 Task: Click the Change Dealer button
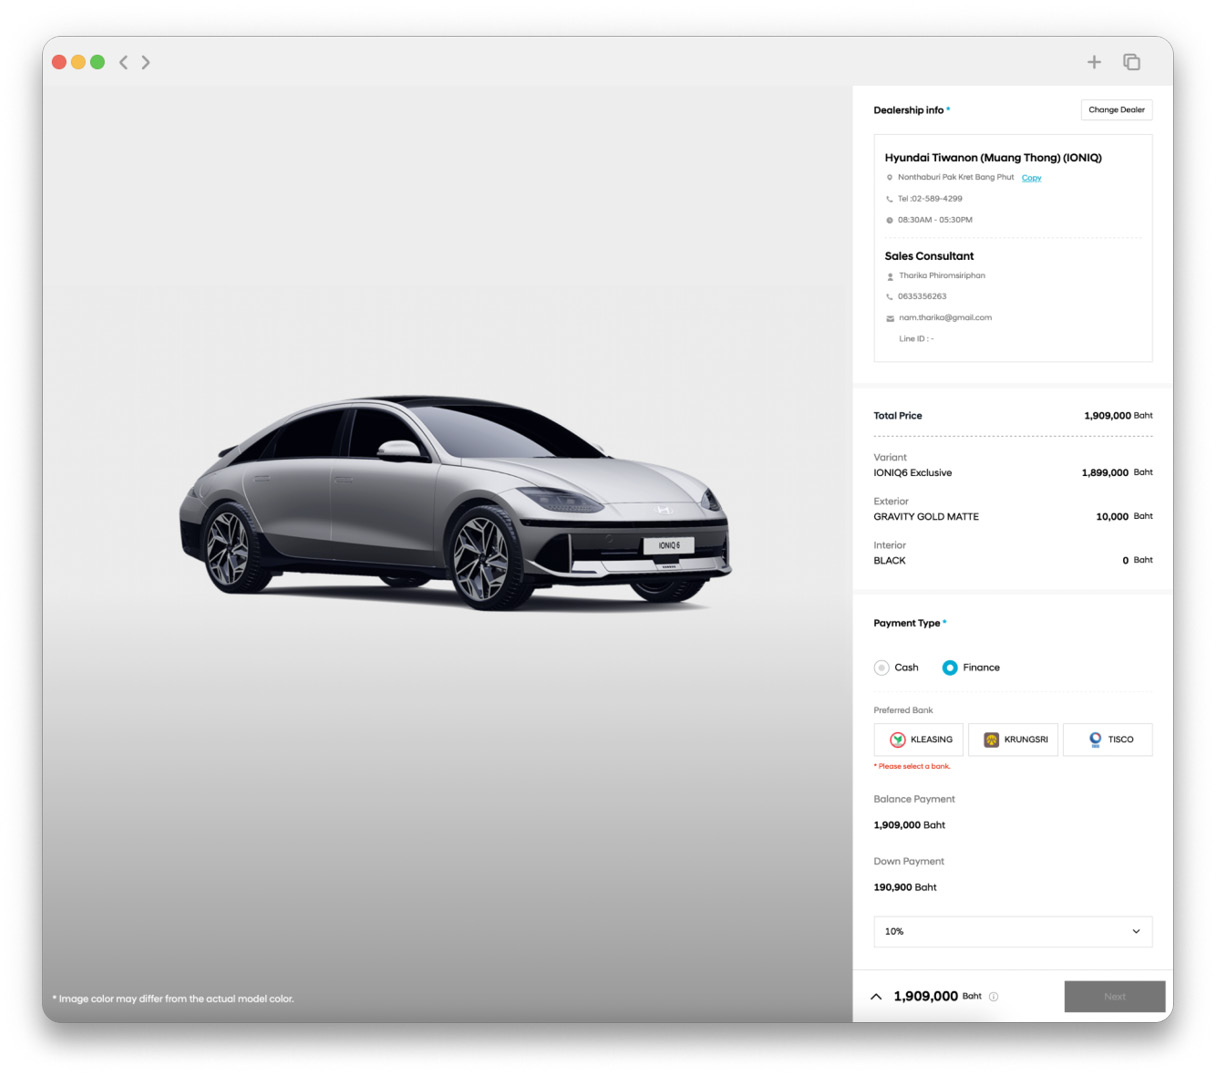[1116, 110]
